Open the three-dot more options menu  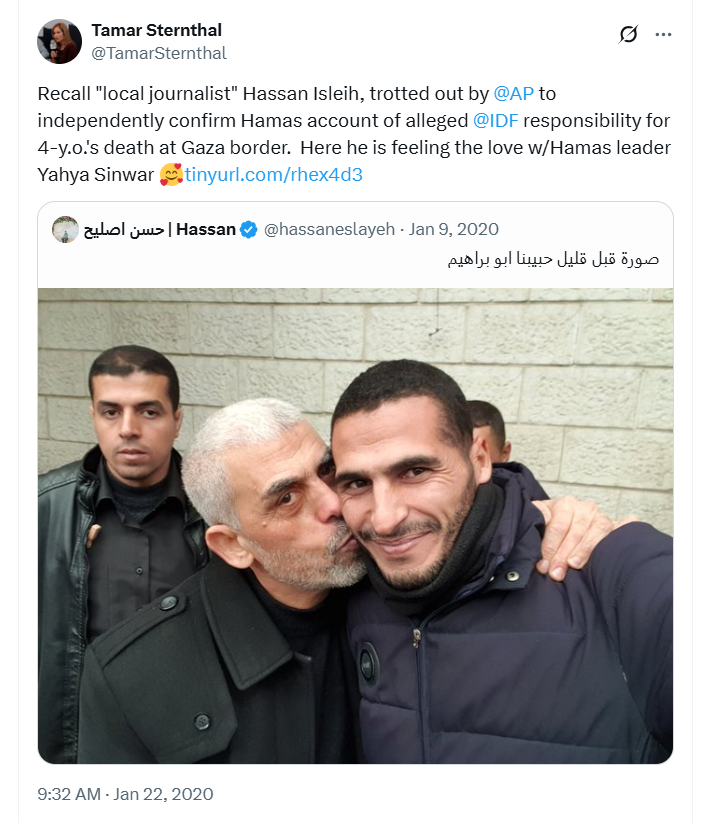663,35
